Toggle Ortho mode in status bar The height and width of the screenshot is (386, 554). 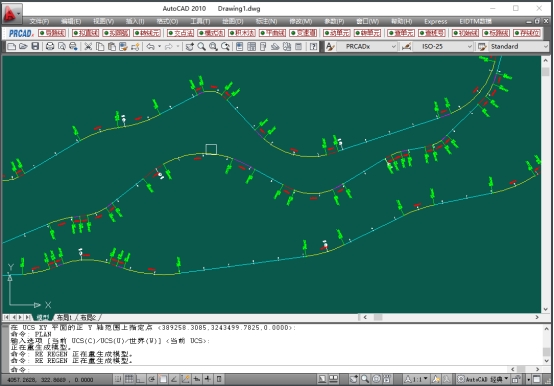coord(140,379)
